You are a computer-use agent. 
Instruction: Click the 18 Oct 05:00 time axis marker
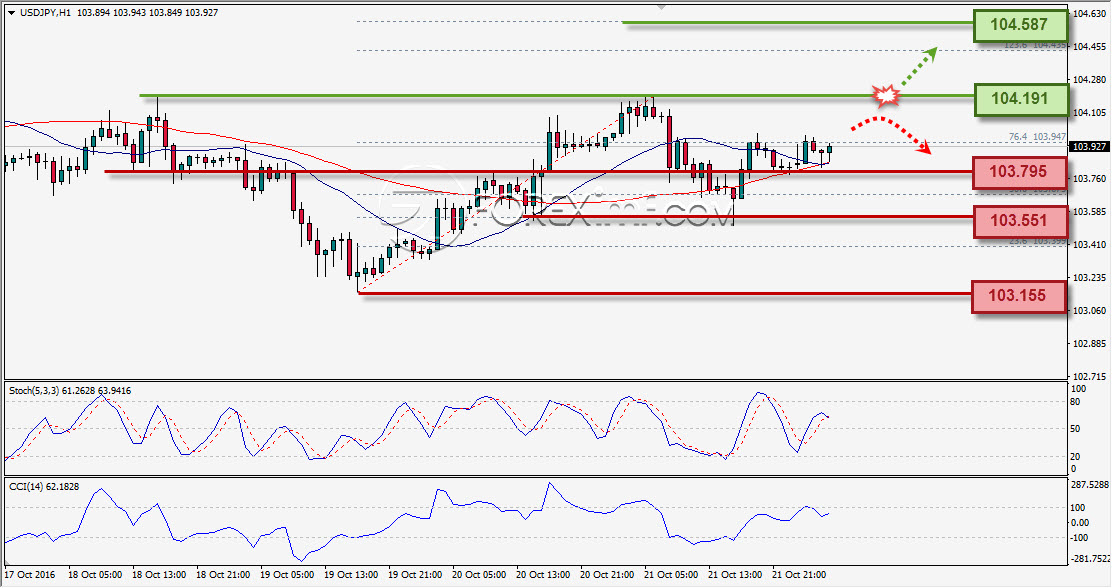point(95,575)
